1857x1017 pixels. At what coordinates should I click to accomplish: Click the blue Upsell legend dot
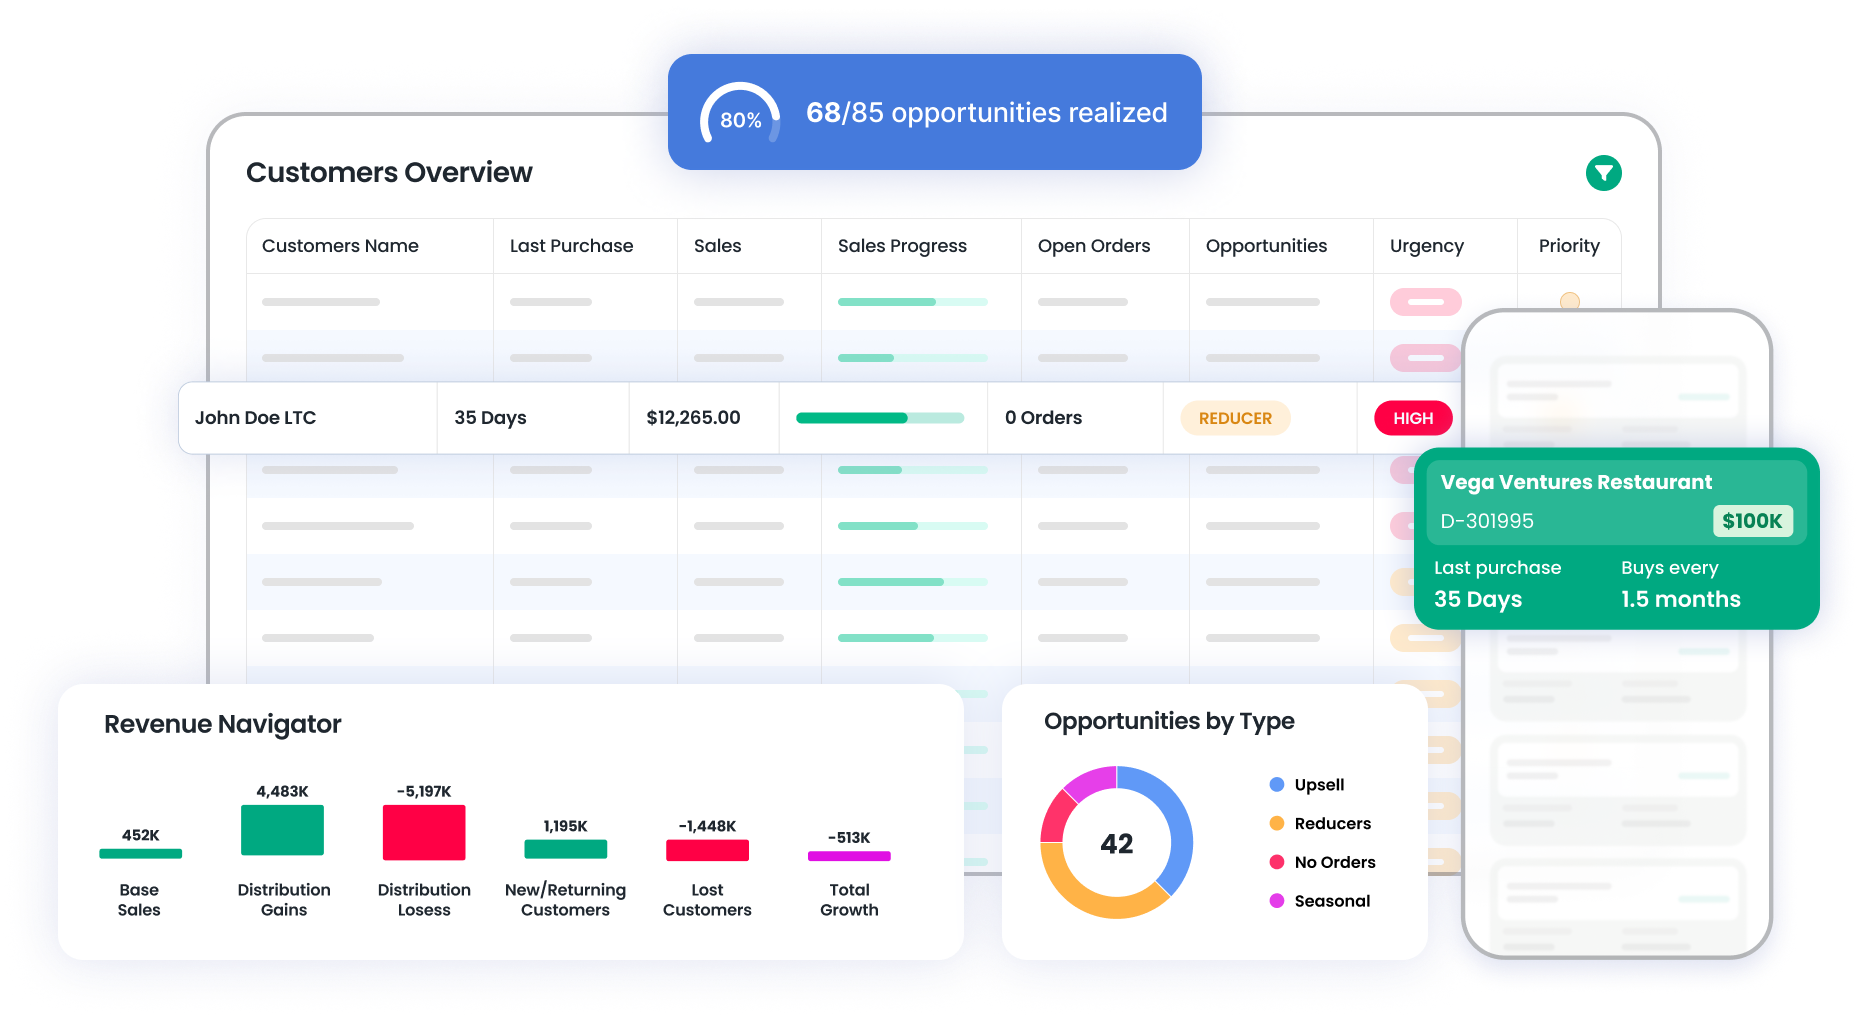coord(1277,785)
